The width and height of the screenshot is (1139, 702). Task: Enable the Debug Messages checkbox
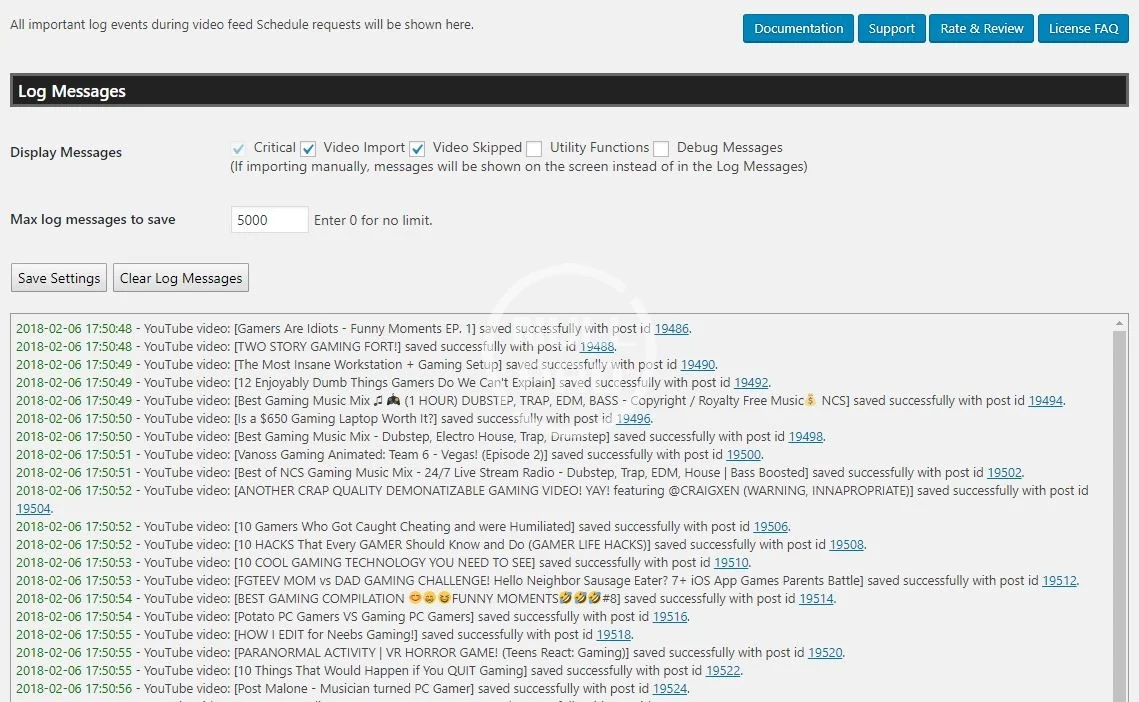pos(661,149)
